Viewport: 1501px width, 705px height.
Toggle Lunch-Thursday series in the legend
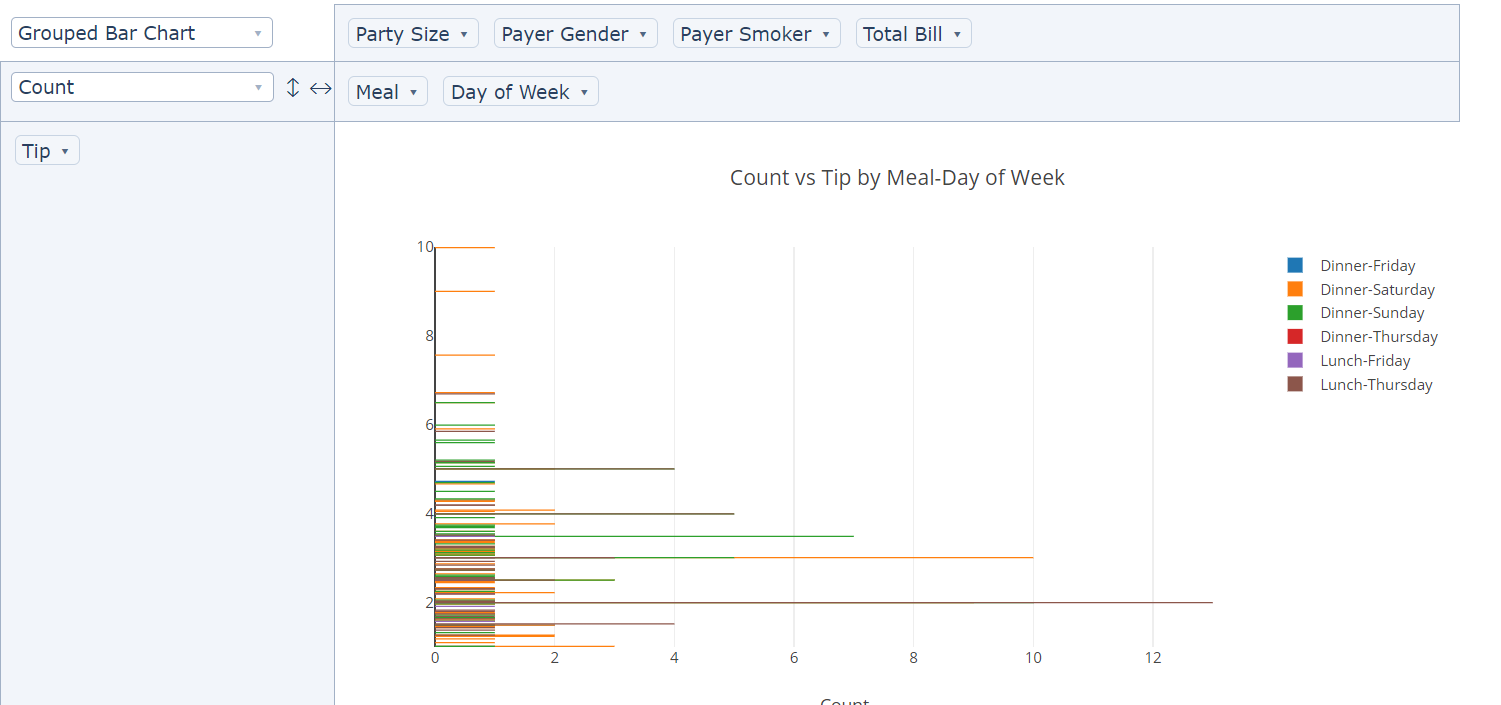pyautogui.click(x=1375, y=385)
